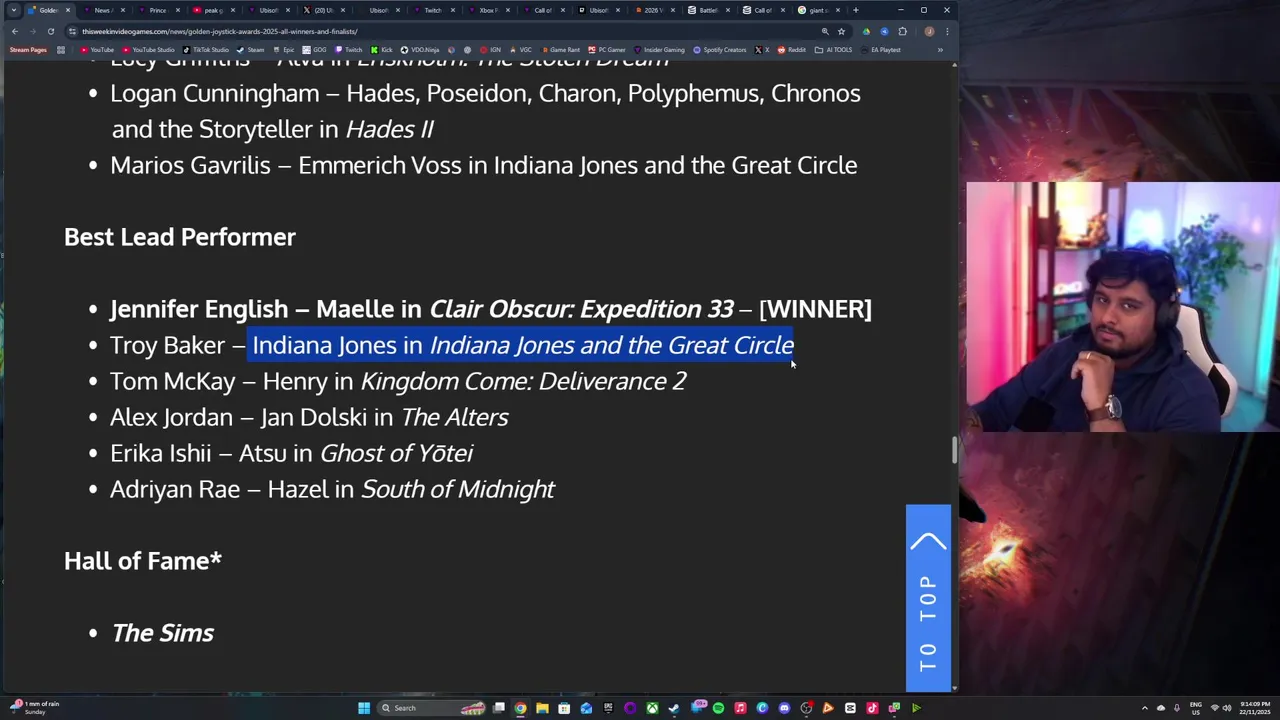This screenshot has height=720, width=1280.
Task: Click the TO TOP button
Action: pos(928,598)
